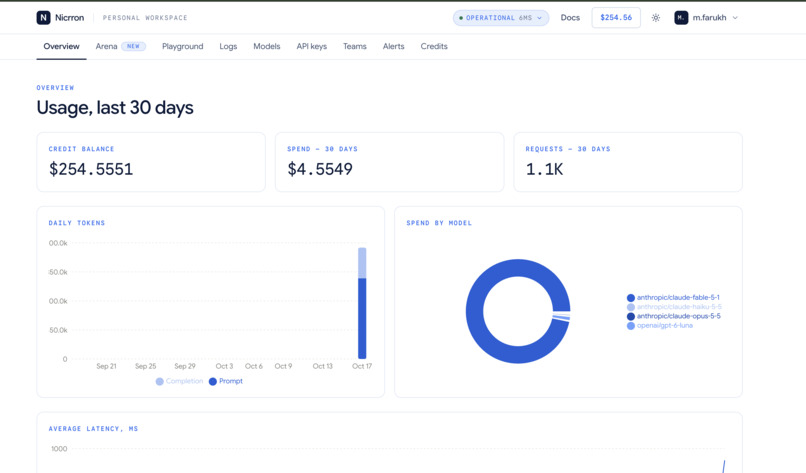The width and height of the screenshot is (806, 473).
Task: Open the OPERATIONAL 6MS status dropdown
Action: click(501, 17)
